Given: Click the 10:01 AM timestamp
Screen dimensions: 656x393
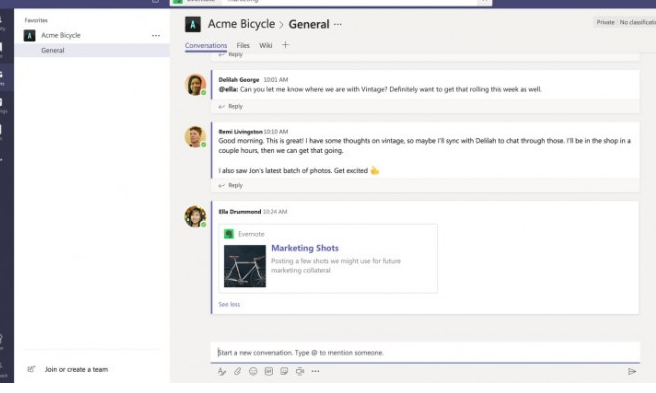Looking at the screenshot, I should coord(276,80).
